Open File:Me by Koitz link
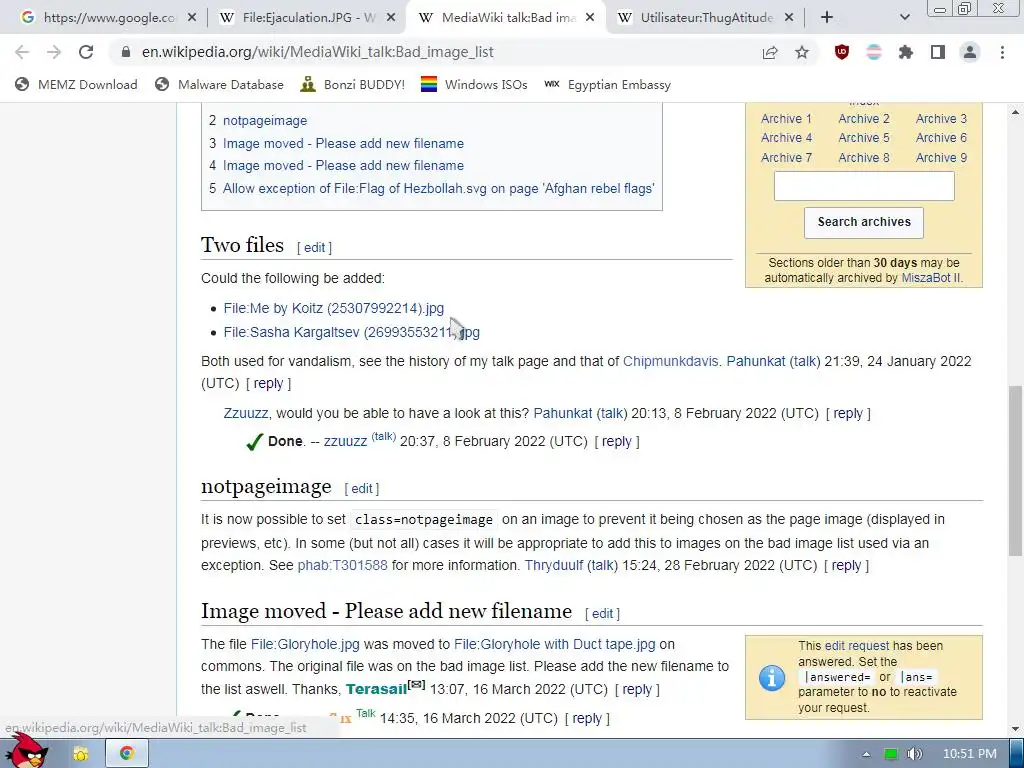 click(x=334, y=308)
